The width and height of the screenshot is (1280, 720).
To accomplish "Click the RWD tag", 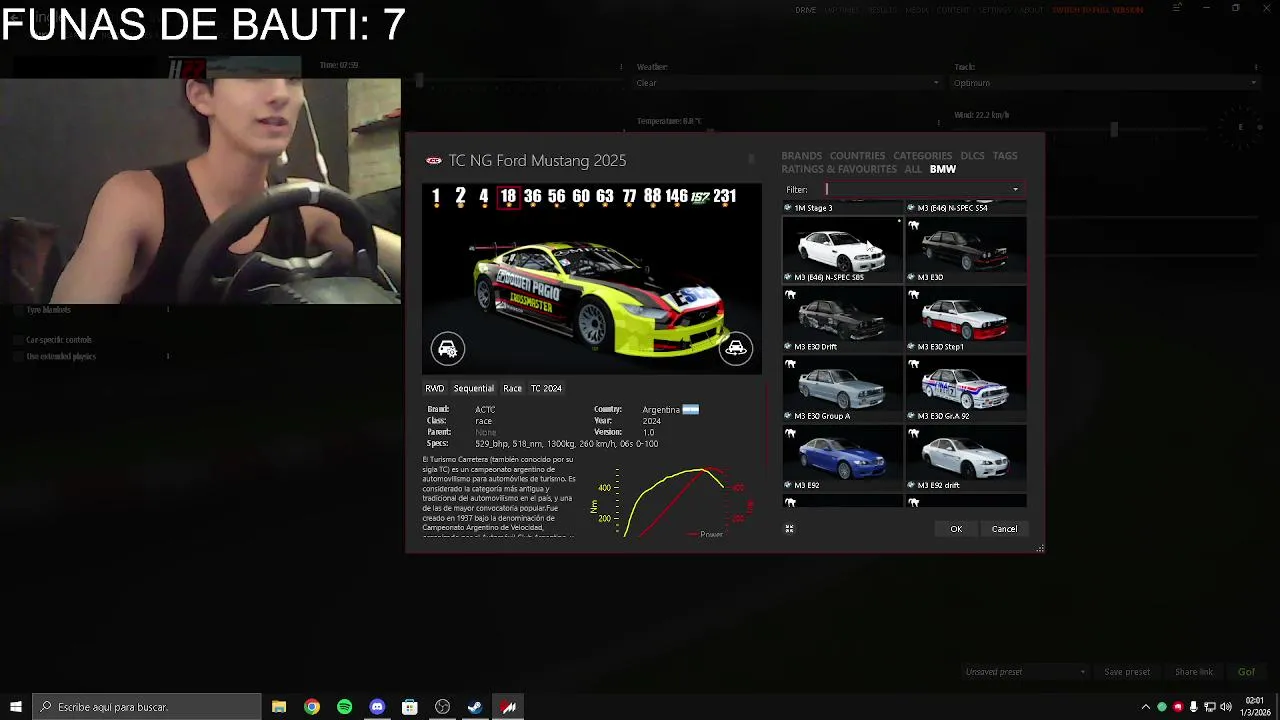I will 434,388.
